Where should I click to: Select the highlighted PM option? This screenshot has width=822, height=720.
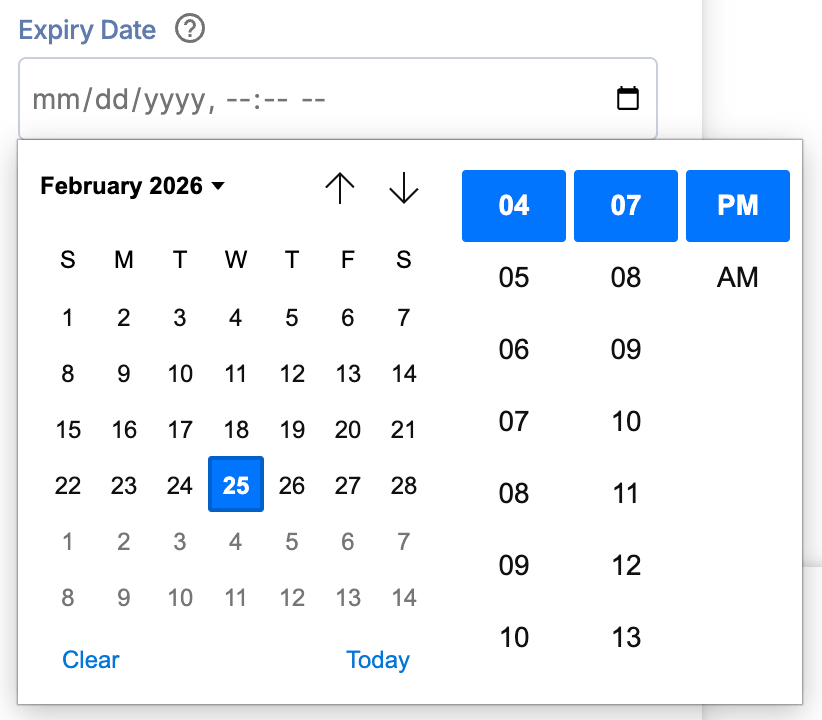click(738, 206)
